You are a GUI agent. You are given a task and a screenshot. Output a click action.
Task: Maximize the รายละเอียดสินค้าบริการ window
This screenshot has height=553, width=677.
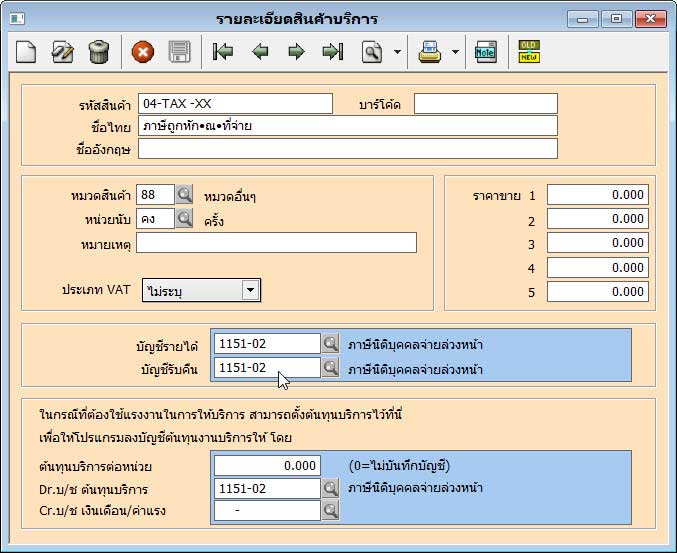(x=617, y=19)
